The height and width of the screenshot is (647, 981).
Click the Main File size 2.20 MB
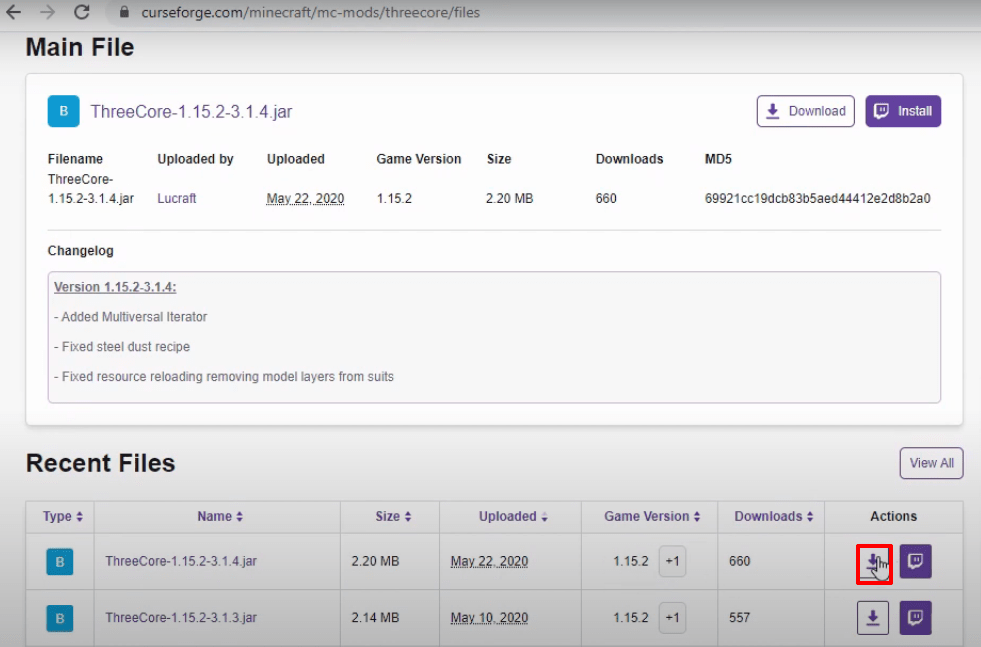509,198
